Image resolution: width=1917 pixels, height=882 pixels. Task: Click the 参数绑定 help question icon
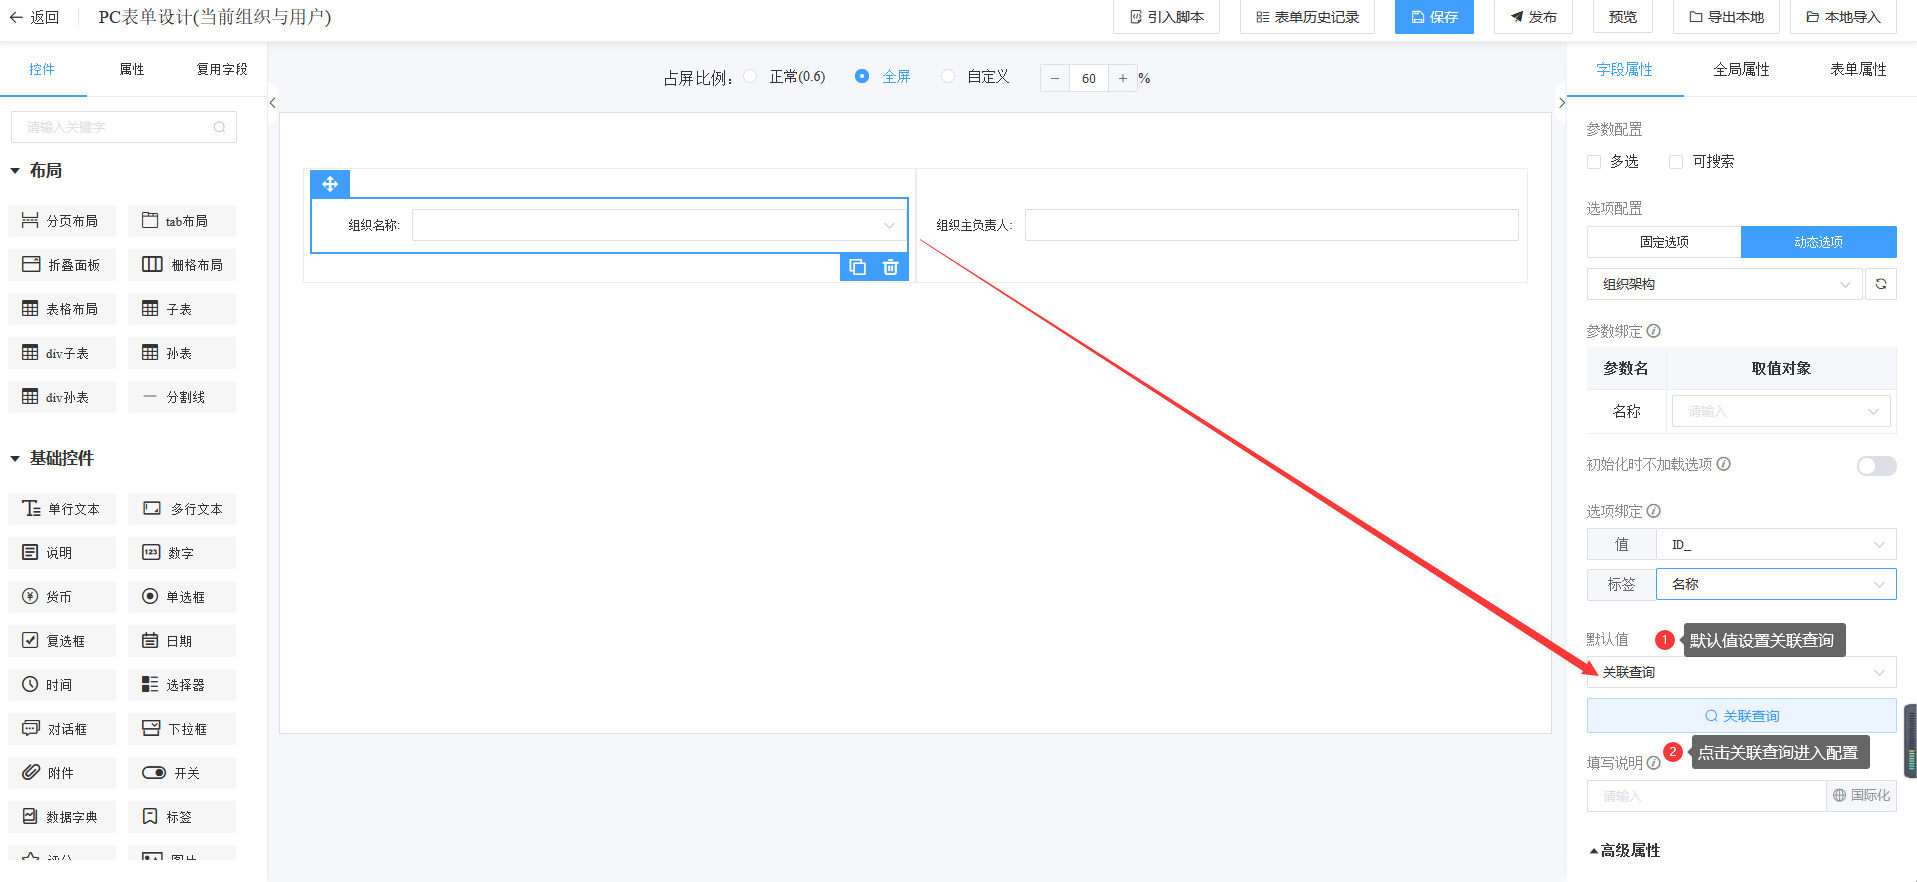(1654, 331)
